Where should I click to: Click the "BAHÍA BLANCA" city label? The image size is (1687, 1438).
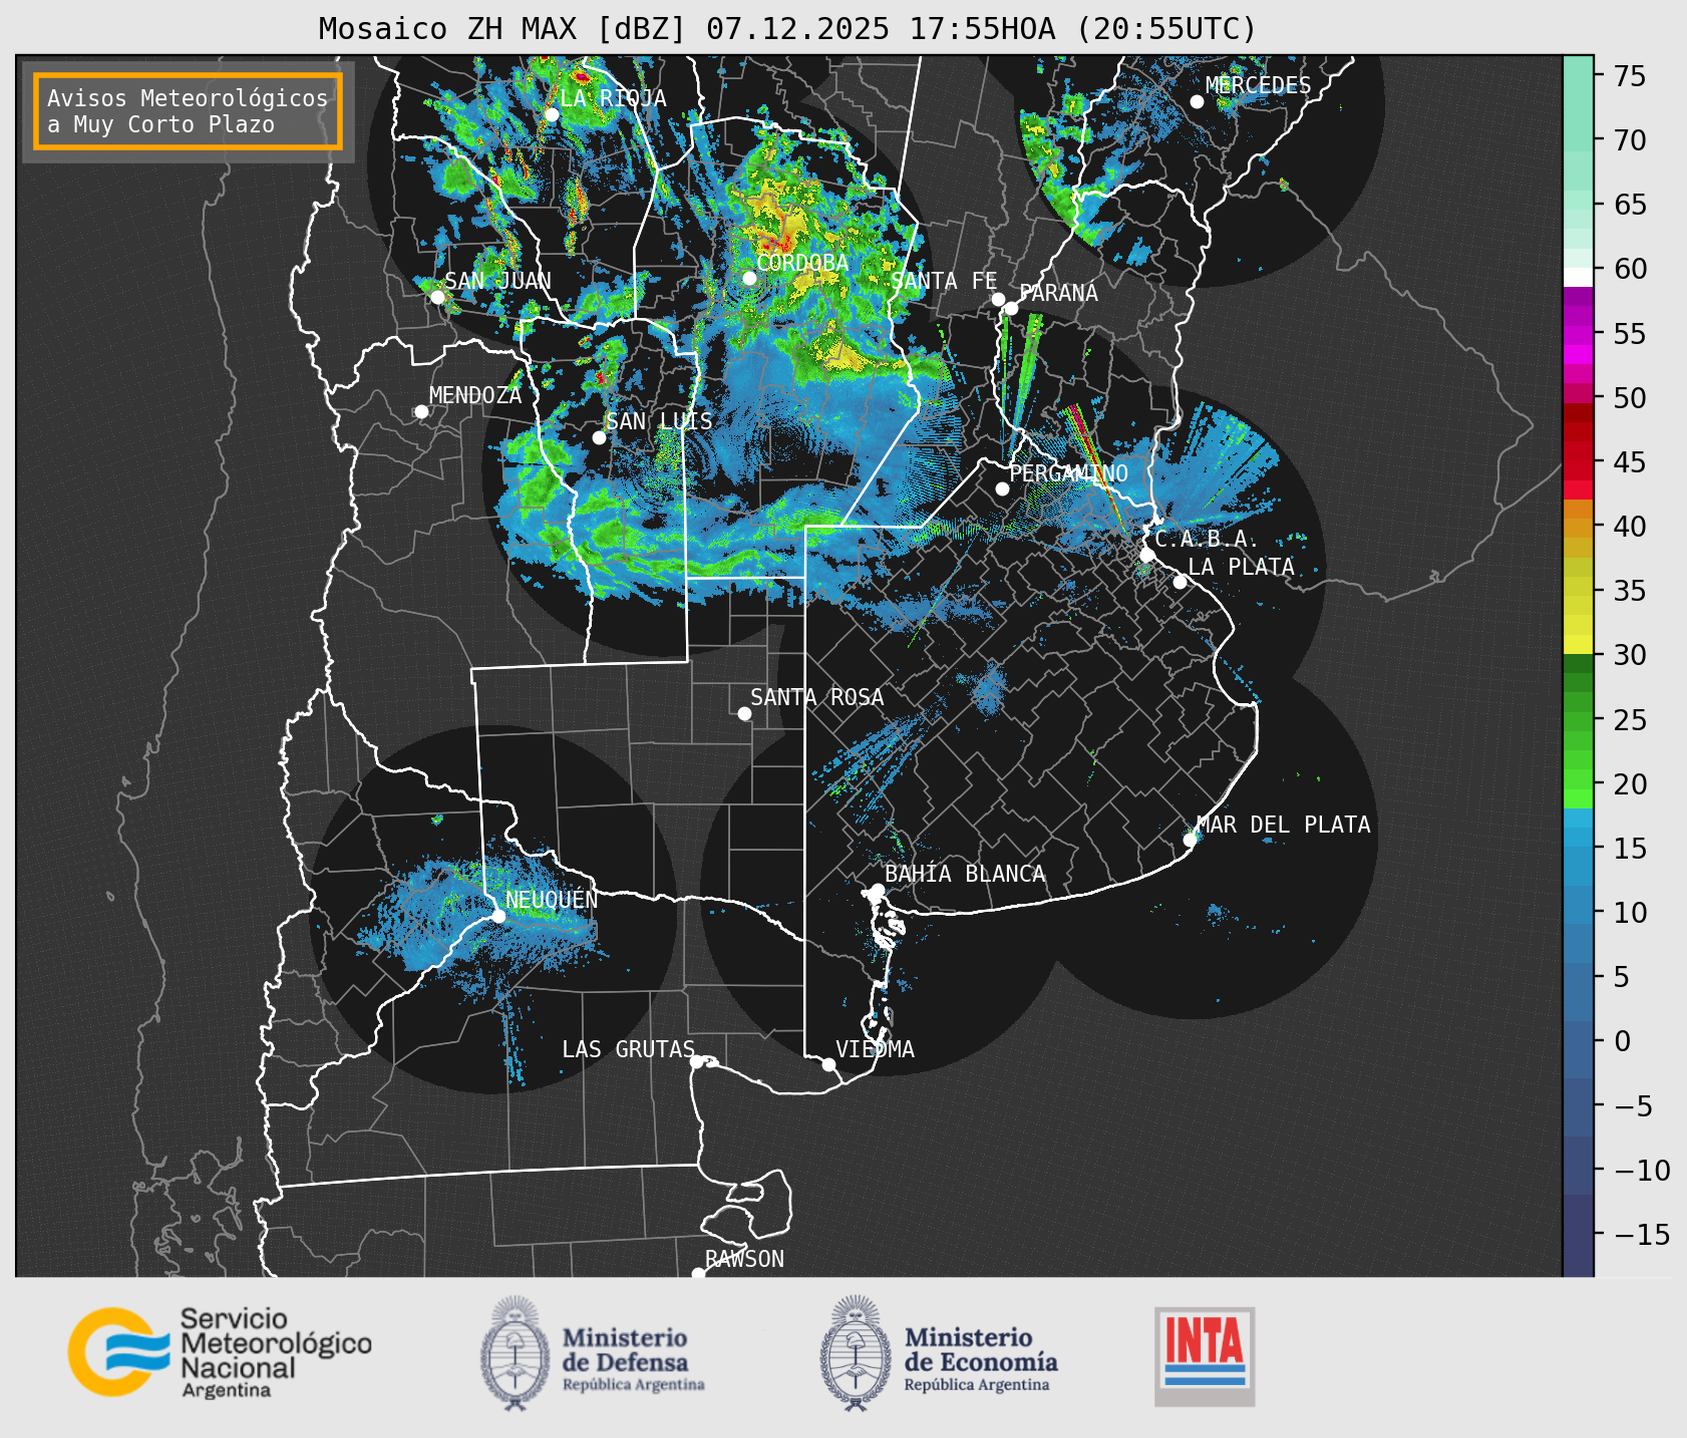[x=965, y=874]
